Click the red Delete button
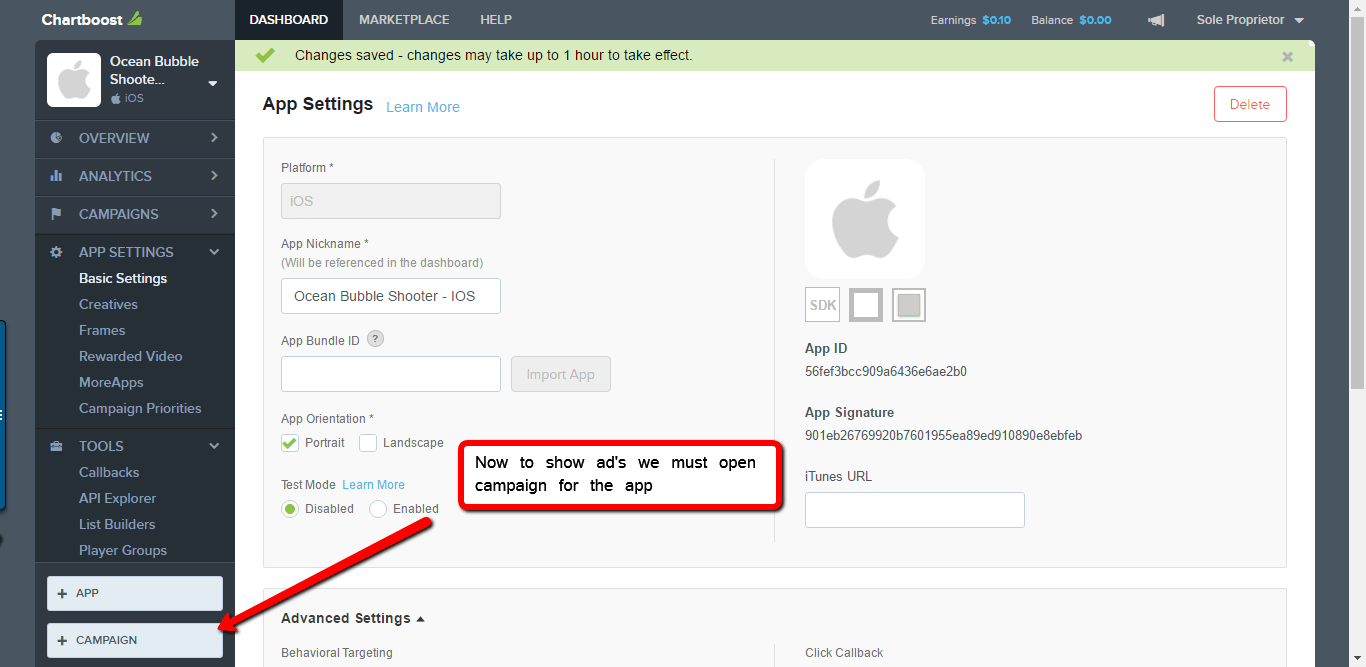The height and width of the screenshot is (667, 1366). pyautogui.click(x=1250, y=104)
